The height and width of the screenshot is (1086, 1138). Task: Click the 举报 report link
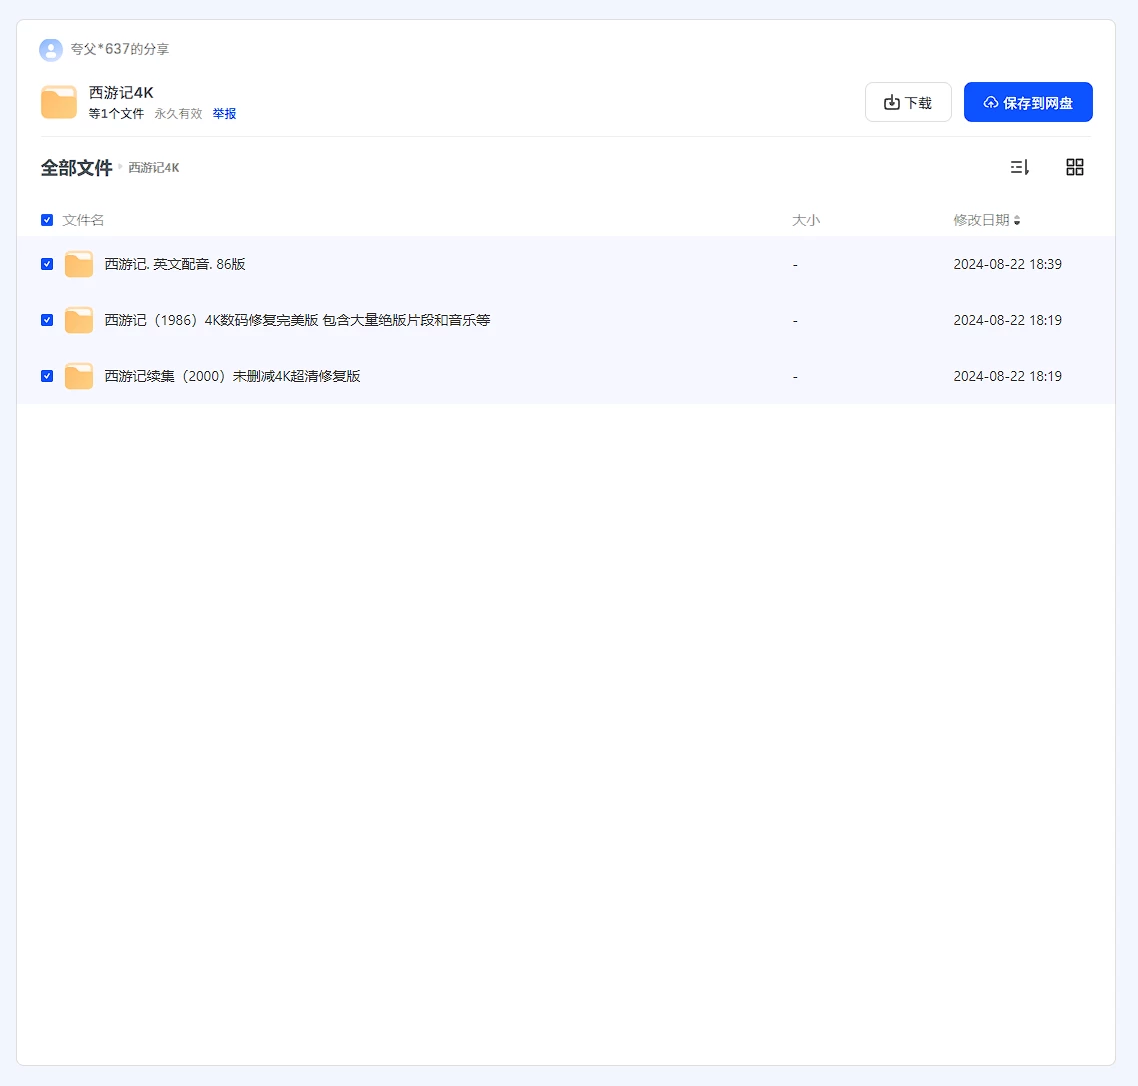pos(224,114)
